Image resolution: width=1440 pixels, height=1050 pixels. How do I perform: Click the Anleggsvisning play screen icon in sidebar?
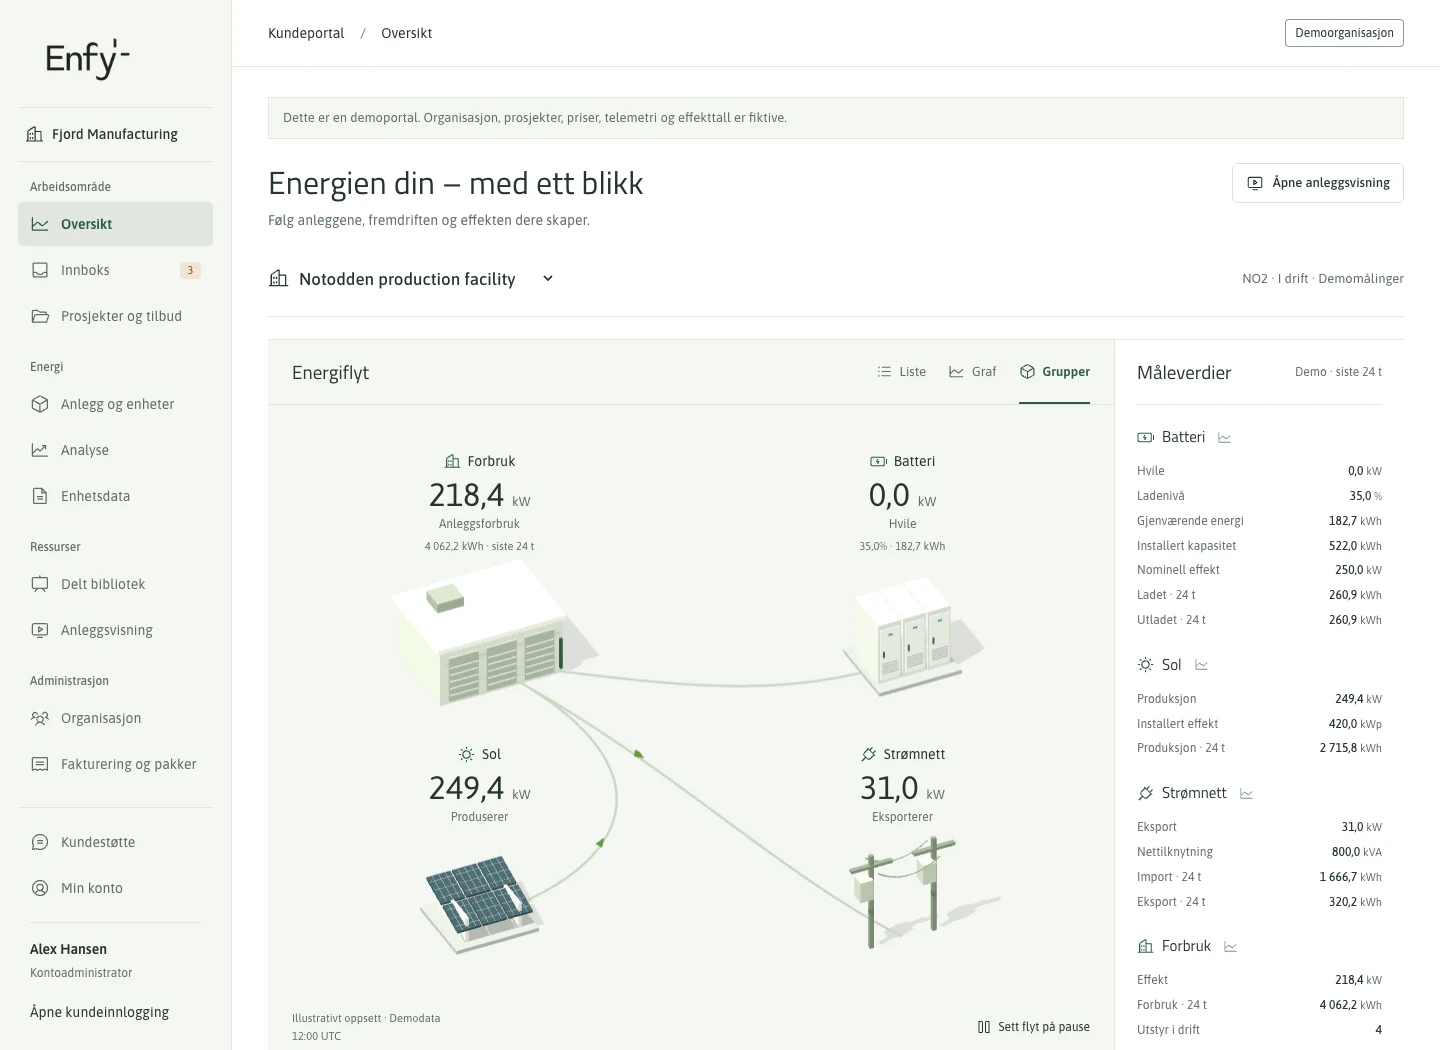pos(40,630)
